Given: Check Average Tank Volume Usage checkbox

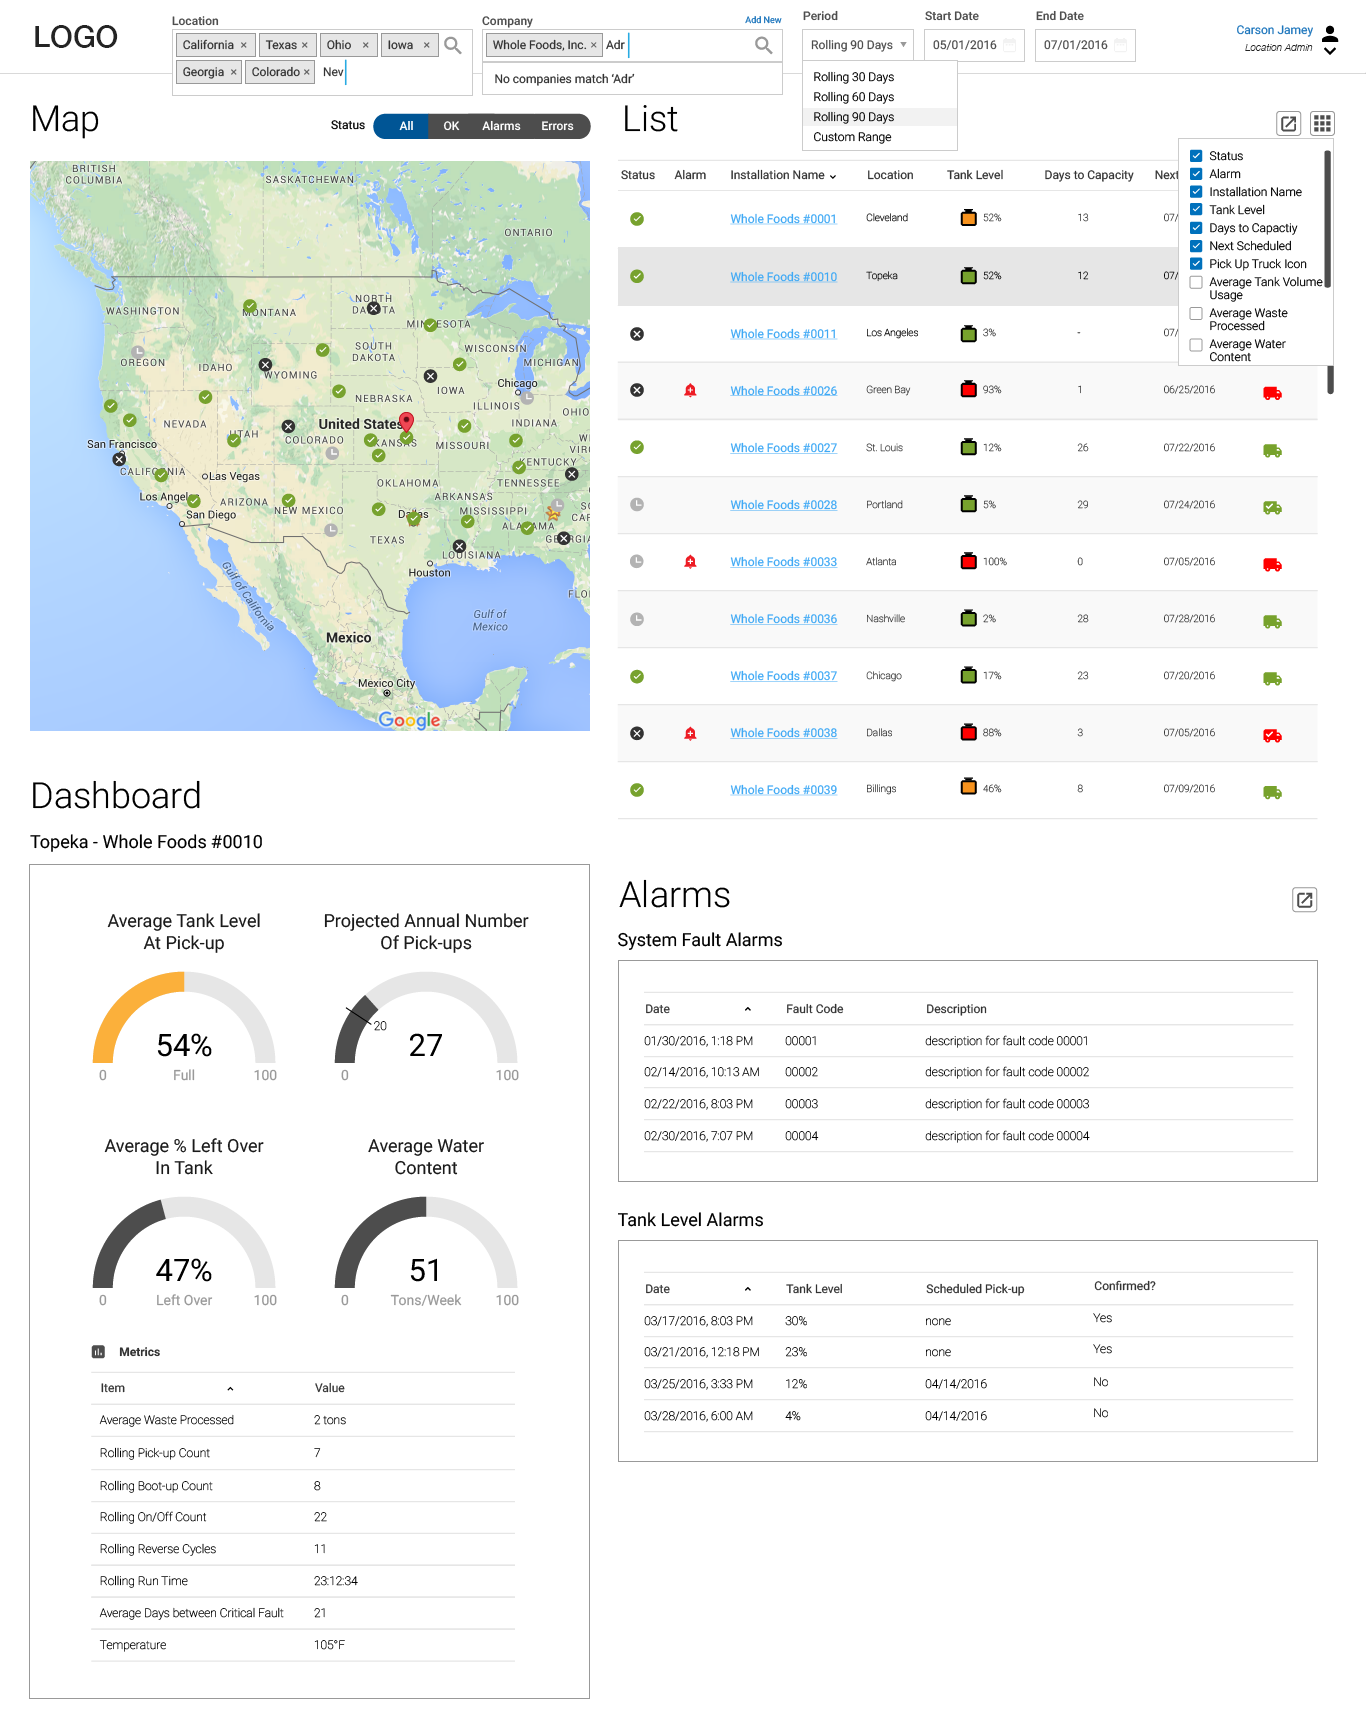Looking at the screenshot, I should click(x=1196, y=283).
